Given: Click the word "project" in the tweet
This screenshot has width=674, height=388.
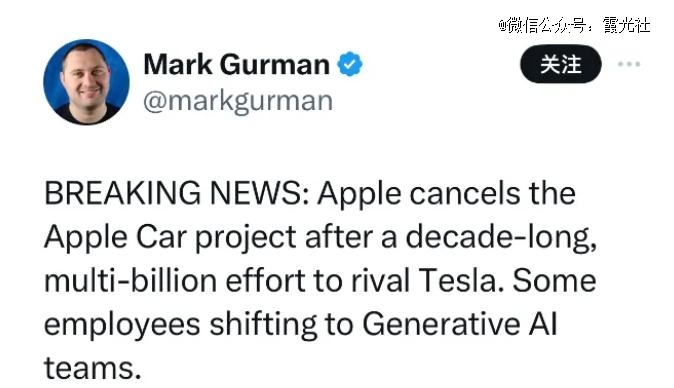Looking at the screenshot, I should [x=246, y=238].
